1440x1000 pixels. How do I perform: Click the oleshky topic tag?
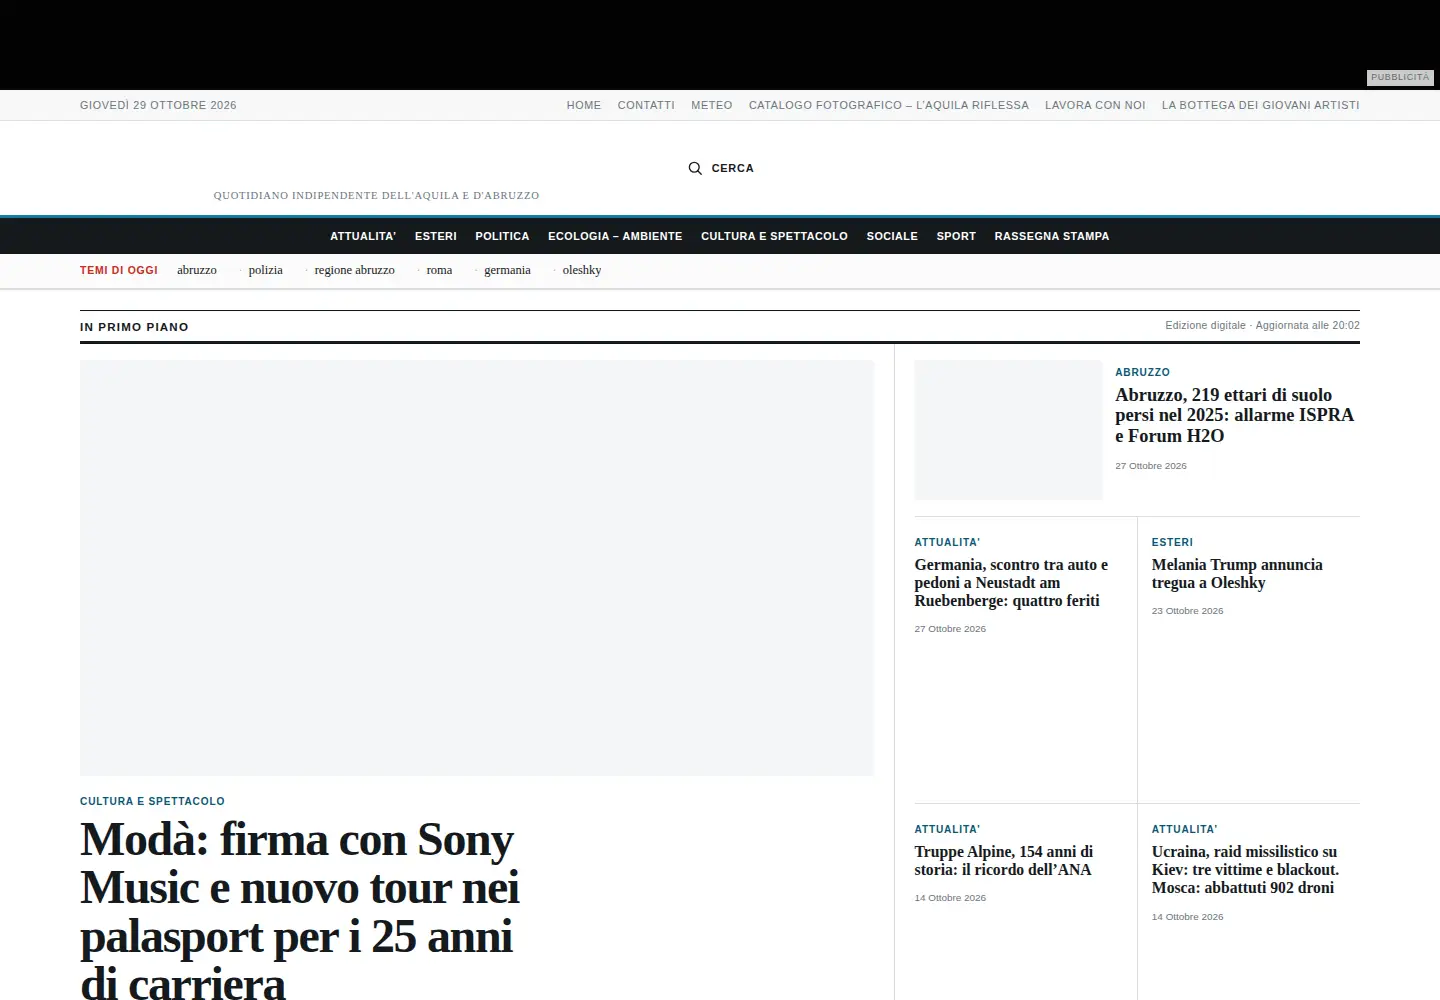click(582, 270)
